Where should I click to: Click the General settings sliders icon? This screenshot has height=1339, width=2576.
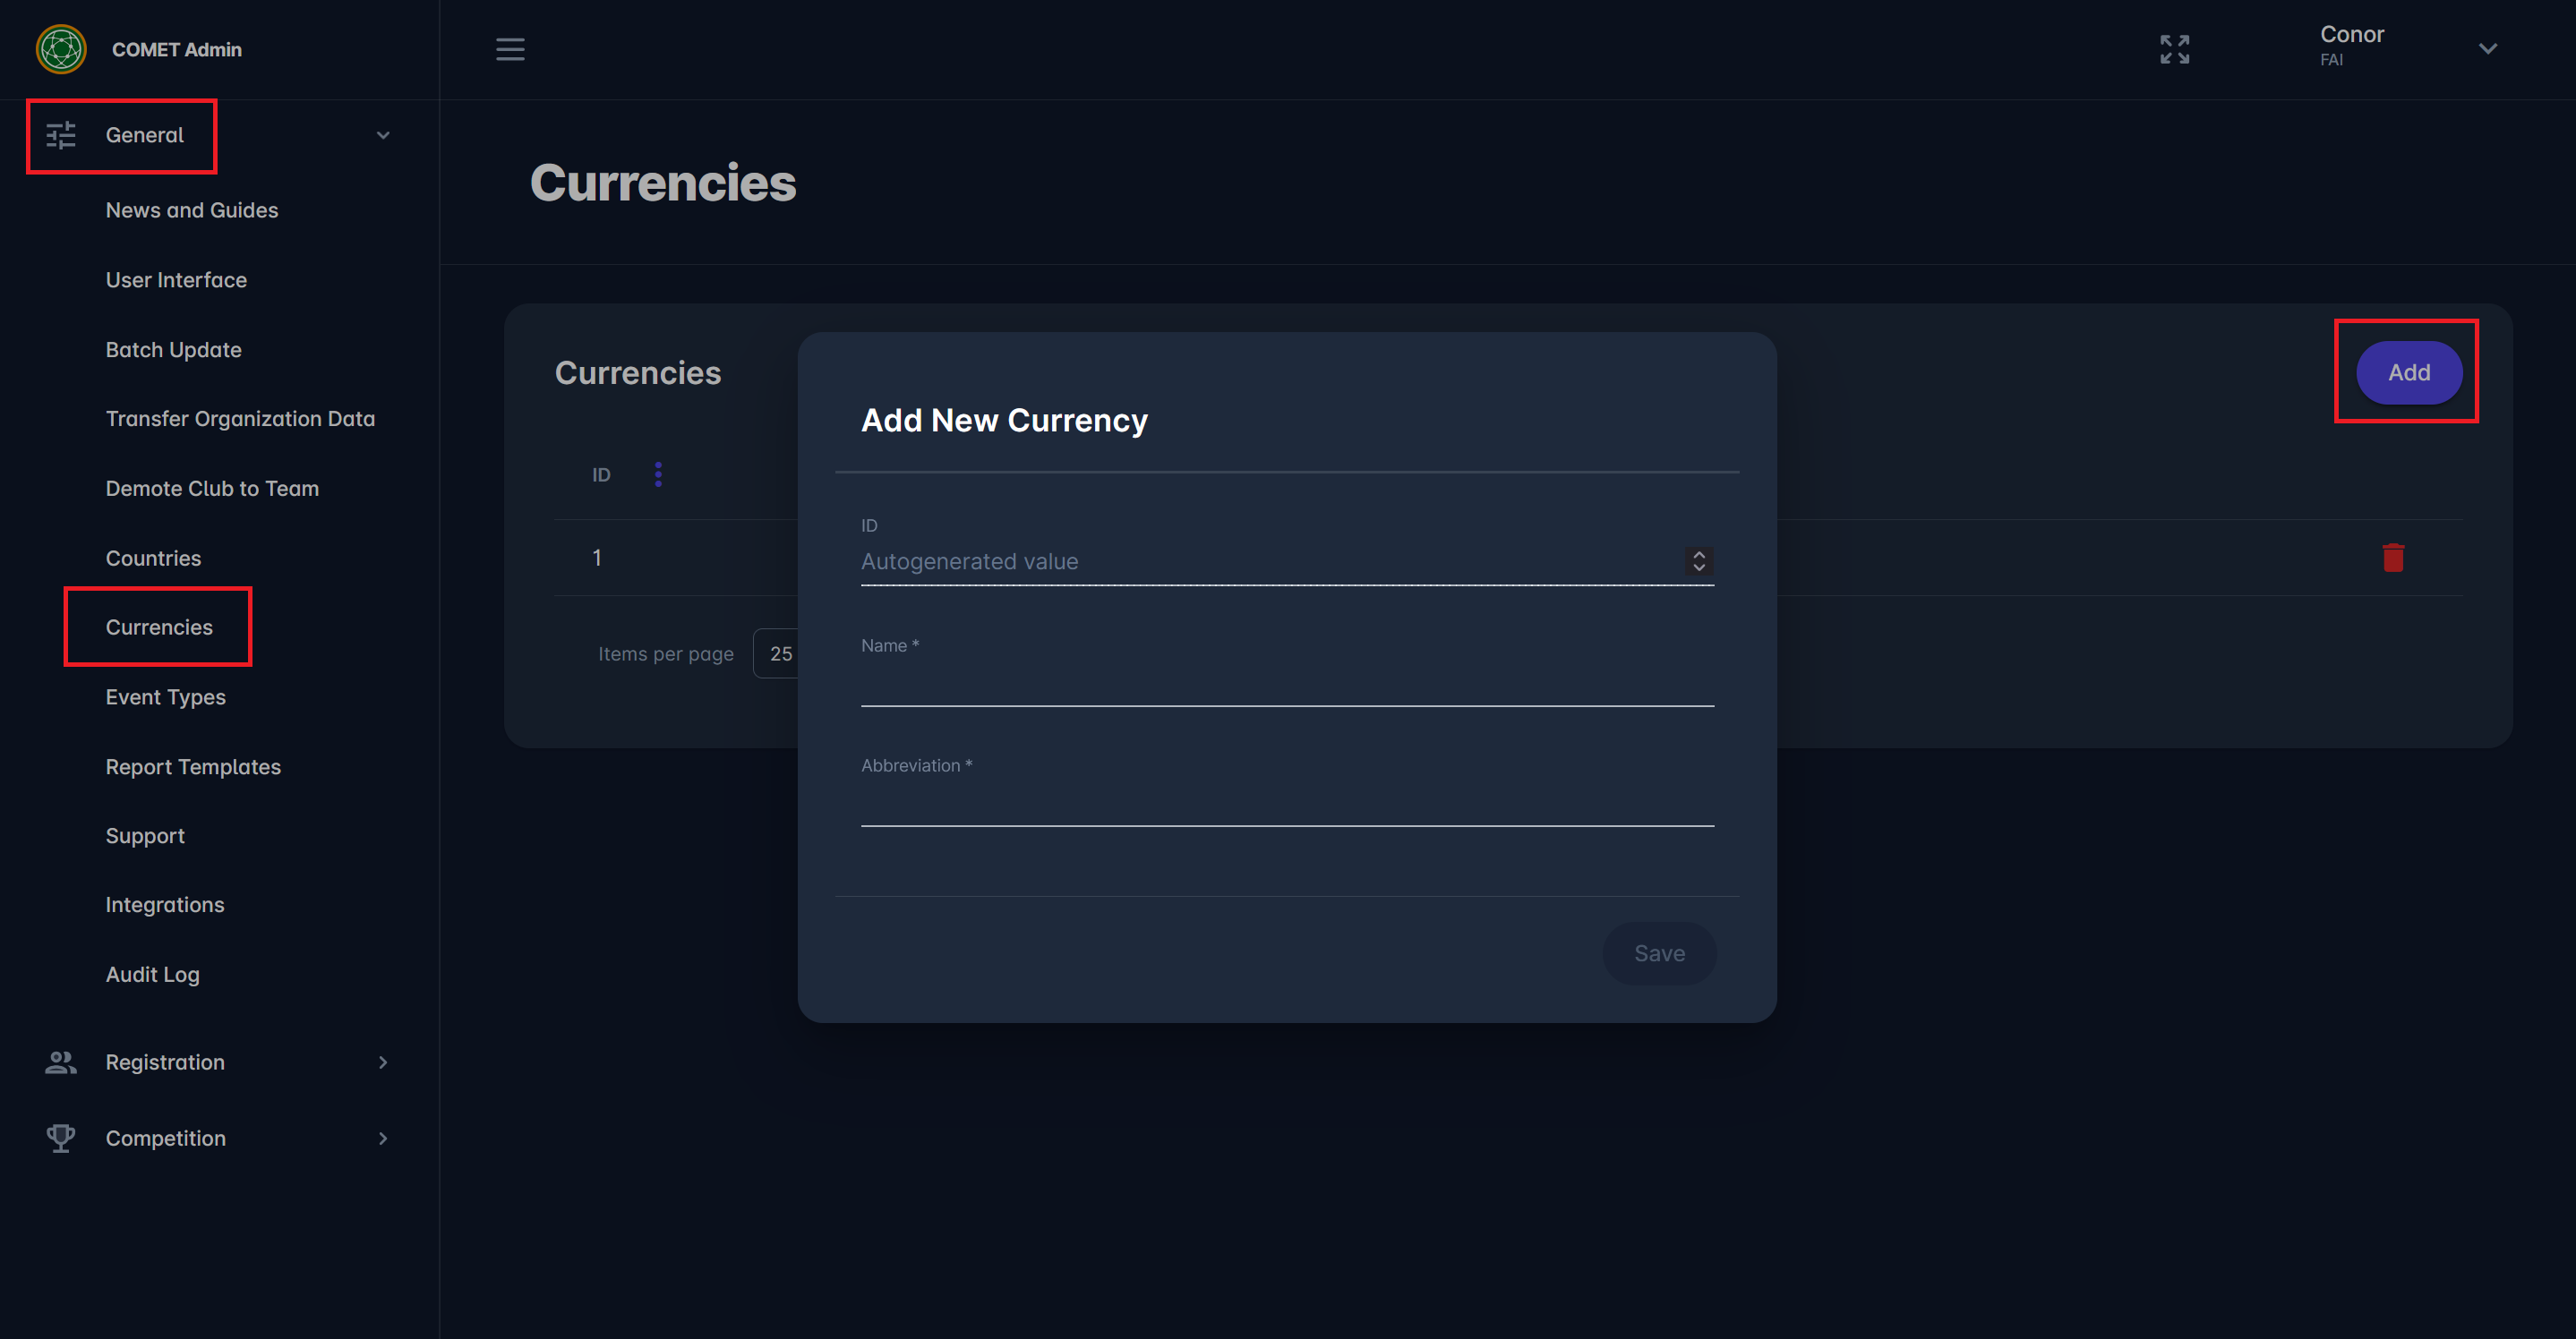[x=61, y=135]
